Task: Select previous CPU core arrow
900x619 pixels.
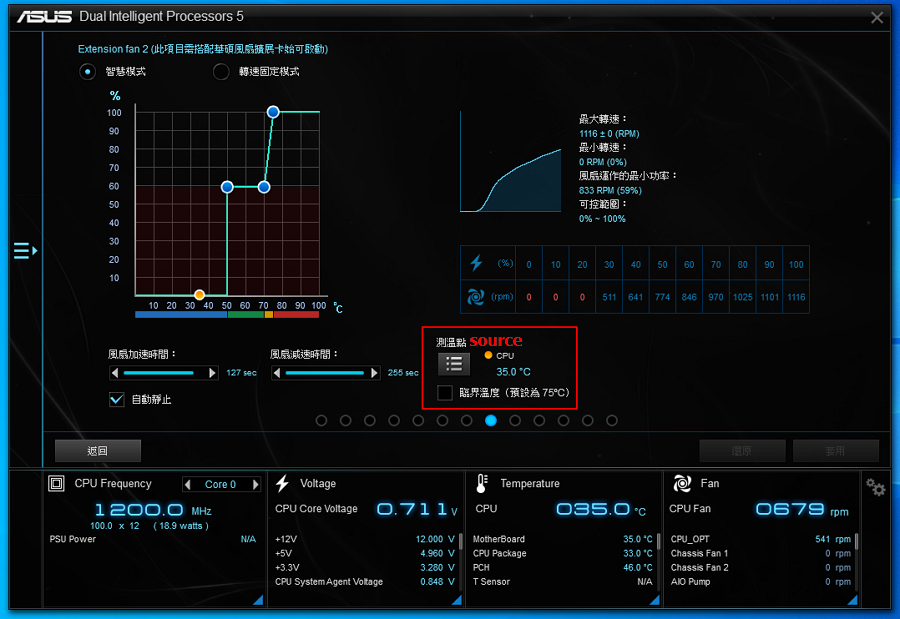Action: (188, 485)
